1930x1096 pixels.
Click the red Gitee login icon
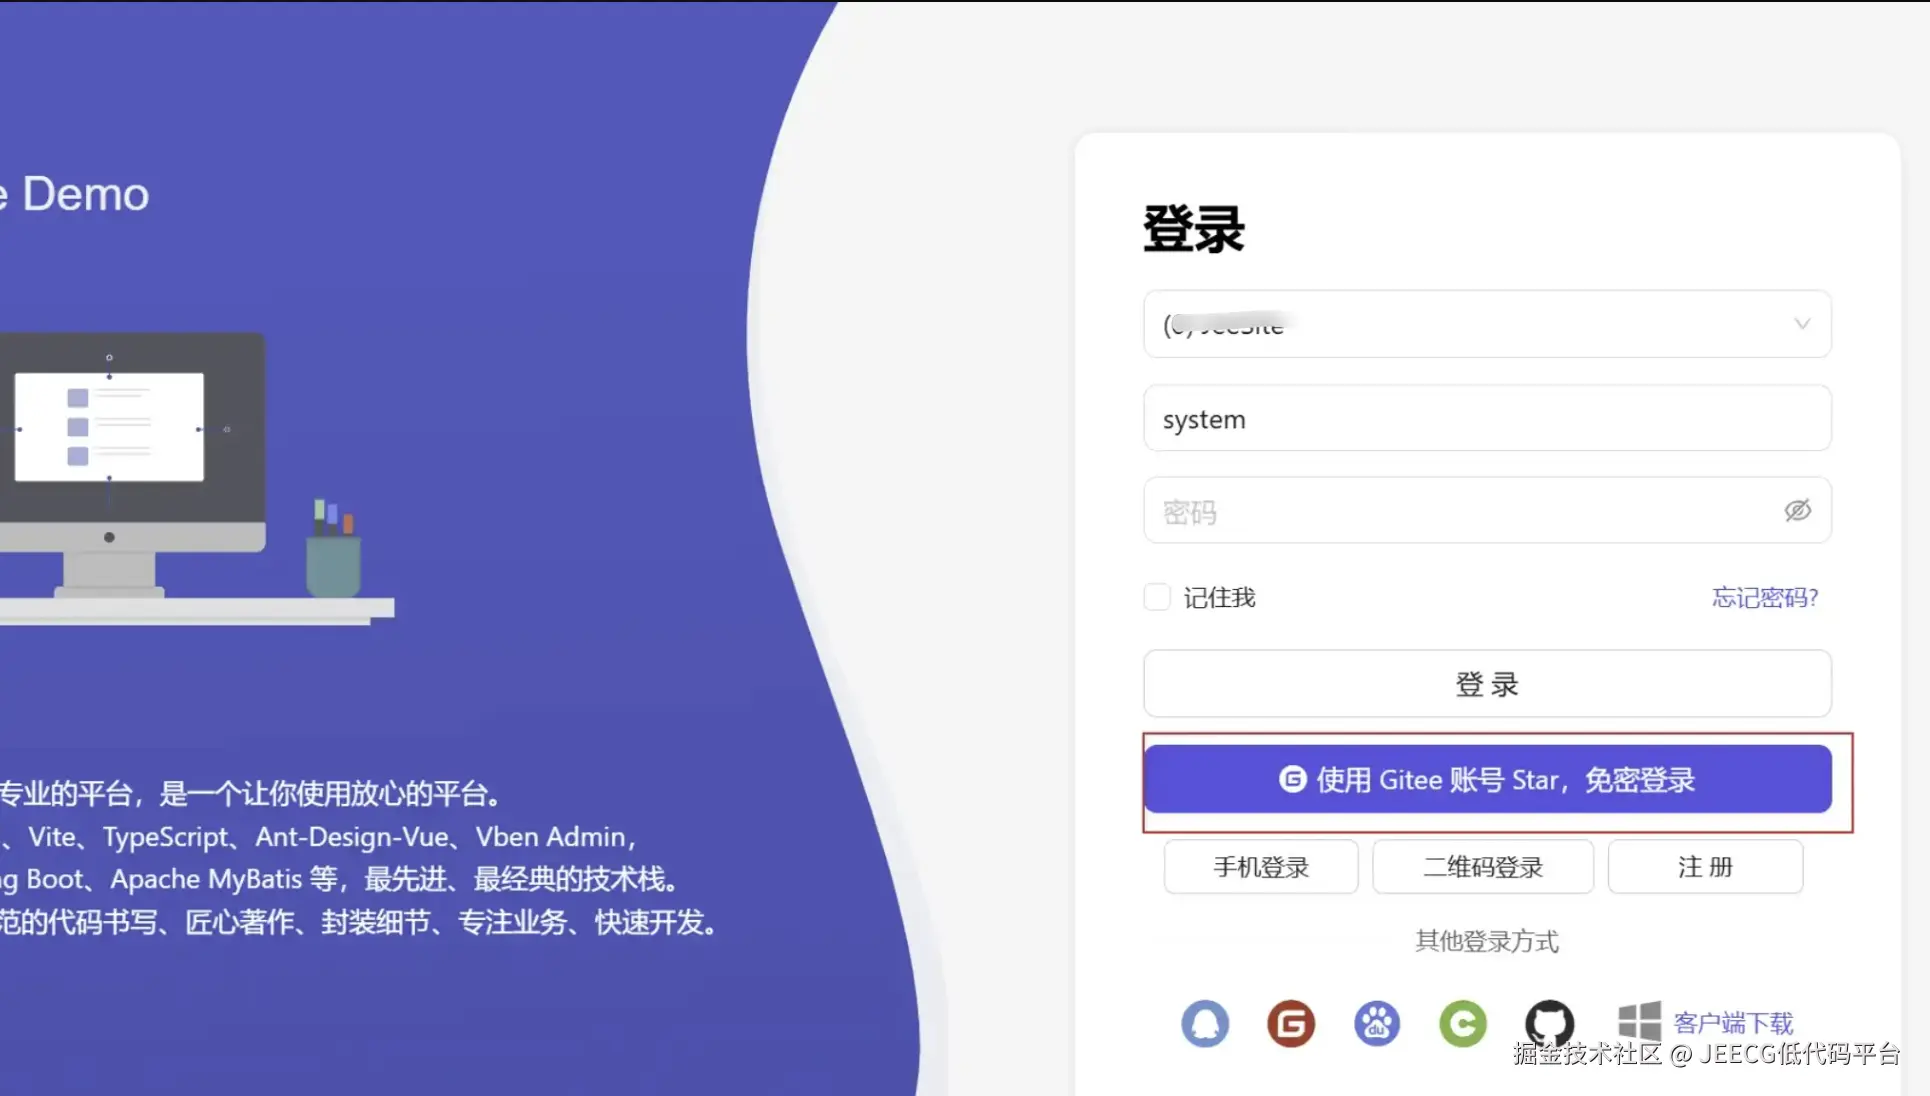pos(1290,1023)
